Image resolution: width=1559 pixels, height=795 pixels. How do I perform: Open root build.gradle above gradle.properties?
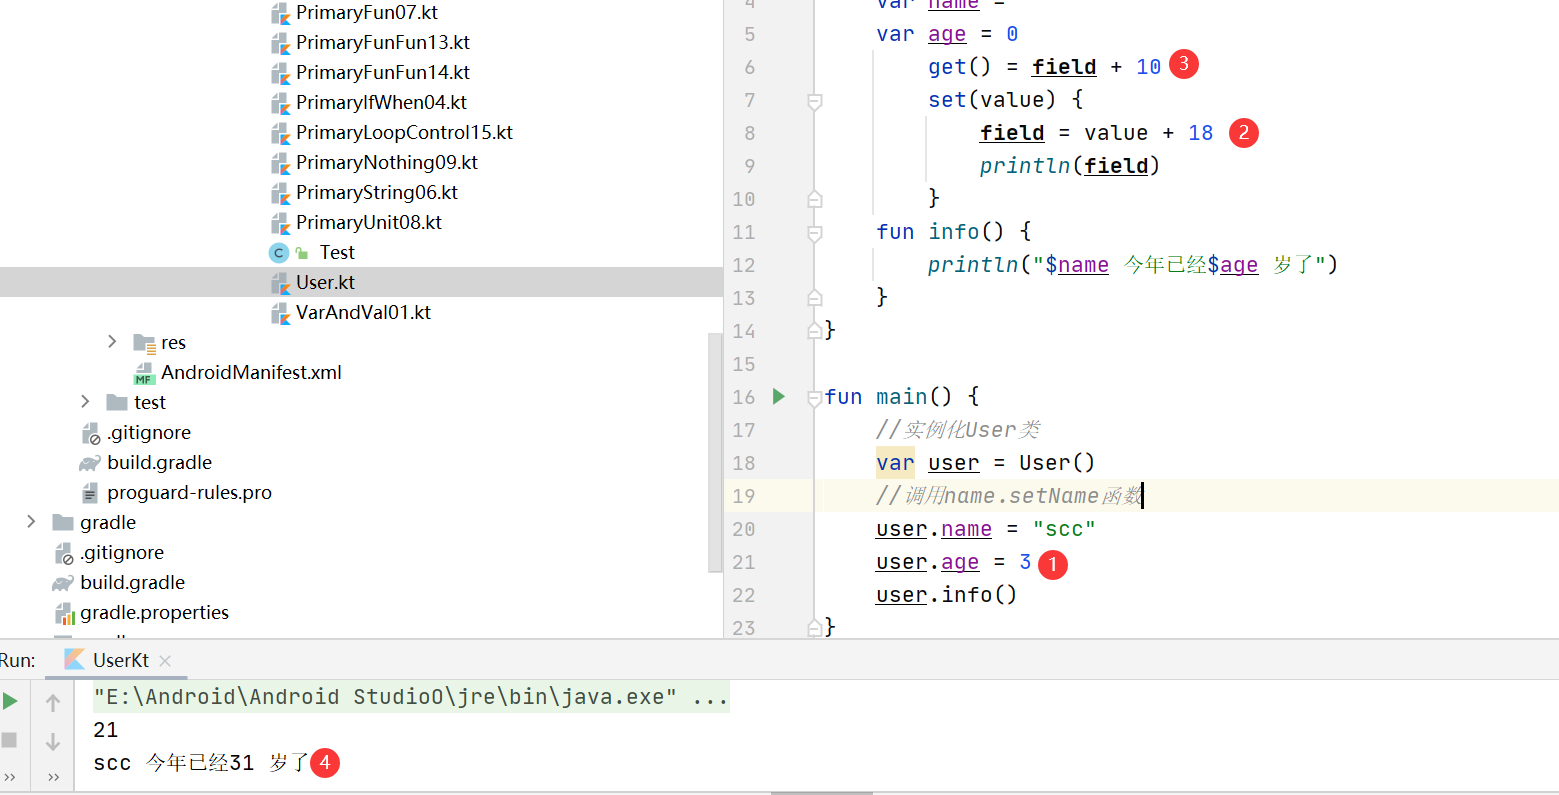click(x=132, y=583)
